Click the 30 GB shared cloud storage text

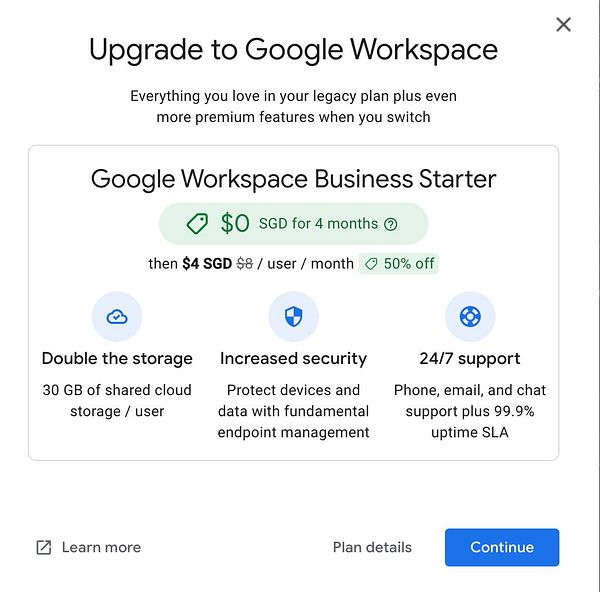coord(117,401)
